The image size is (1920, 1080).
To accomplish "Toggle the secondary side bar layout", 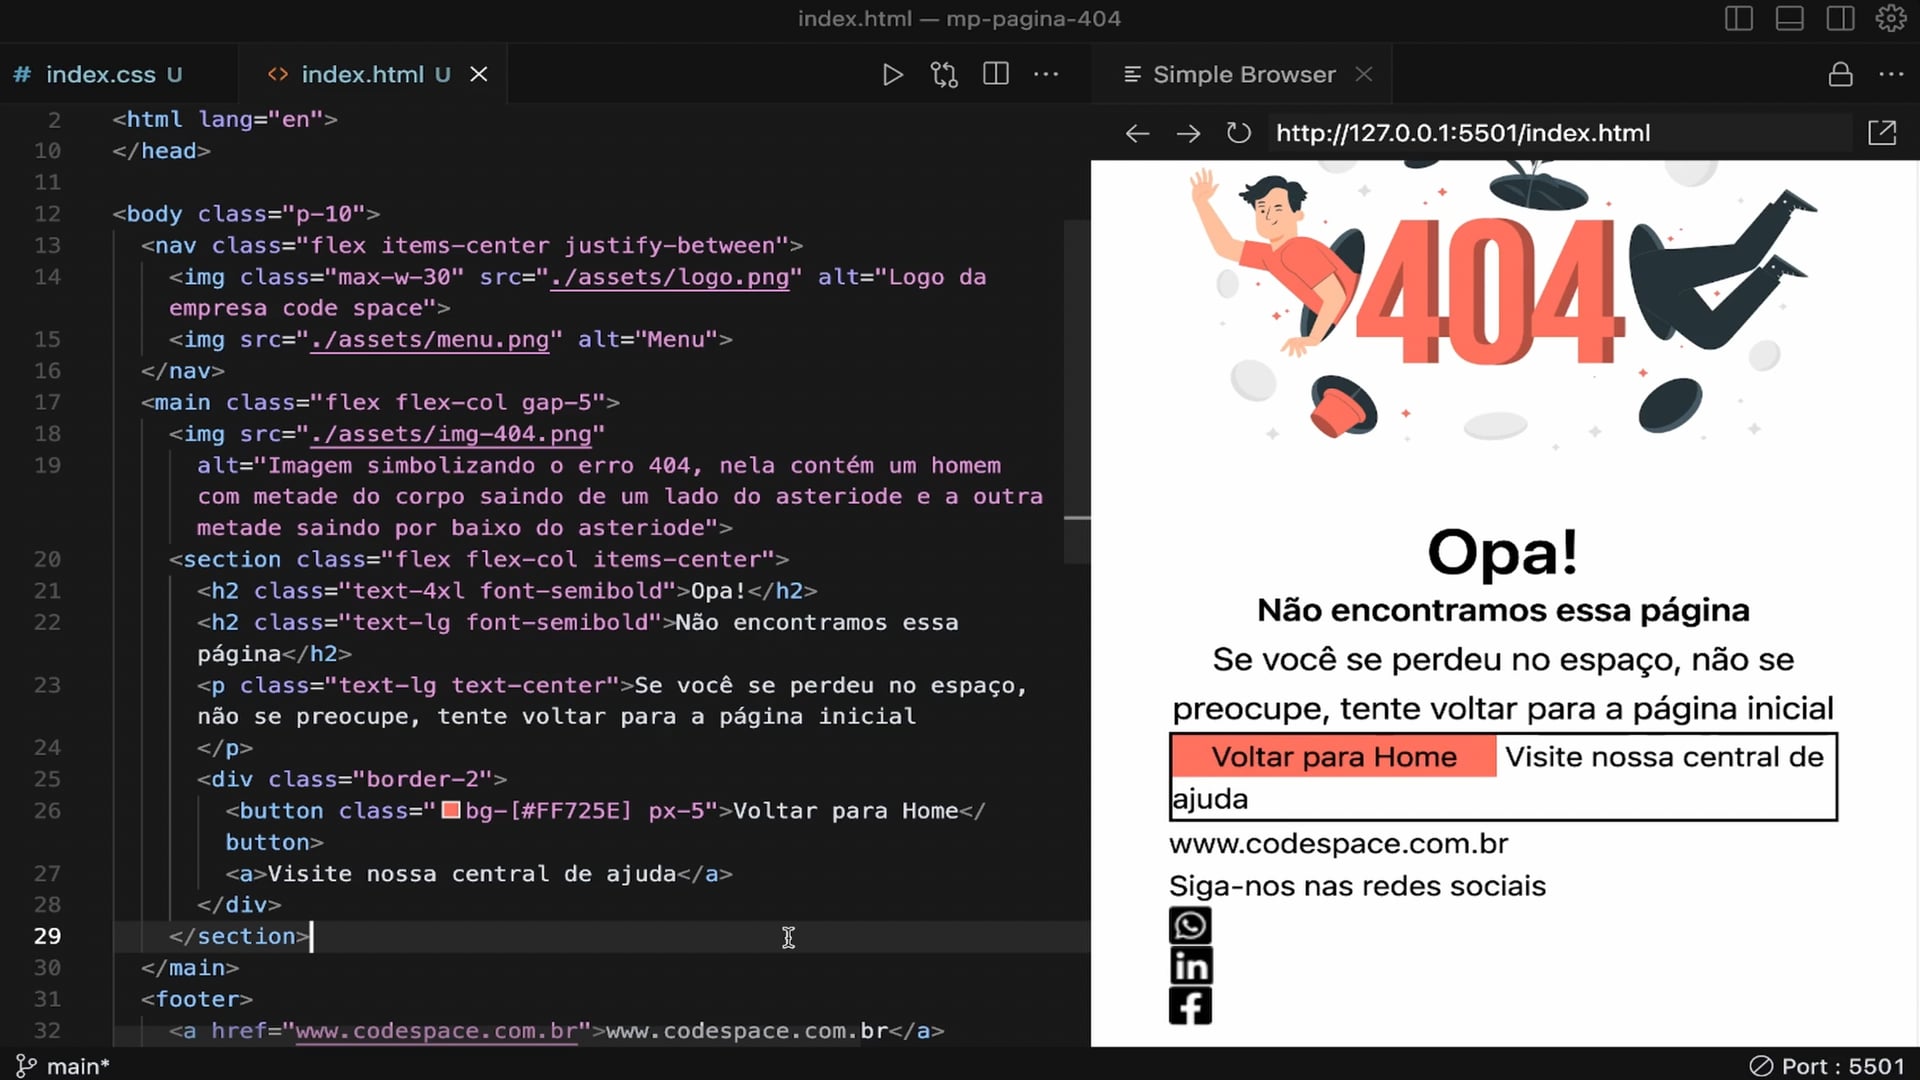I will [x=1840, y=19].
